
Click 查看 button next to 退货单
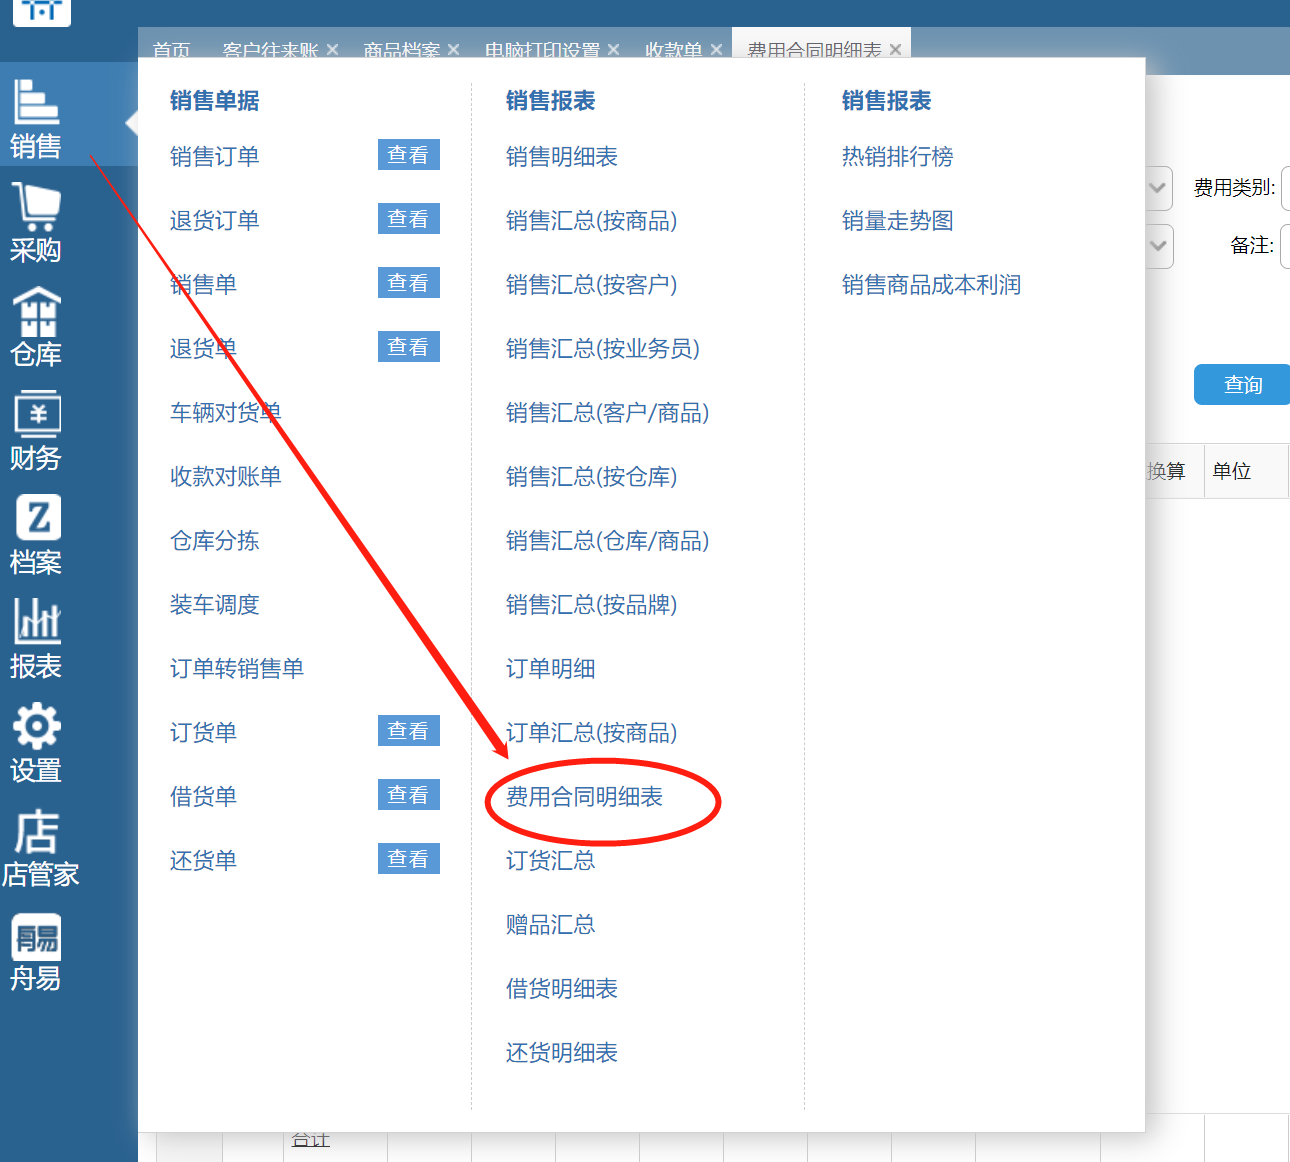[x=409, y=347]
